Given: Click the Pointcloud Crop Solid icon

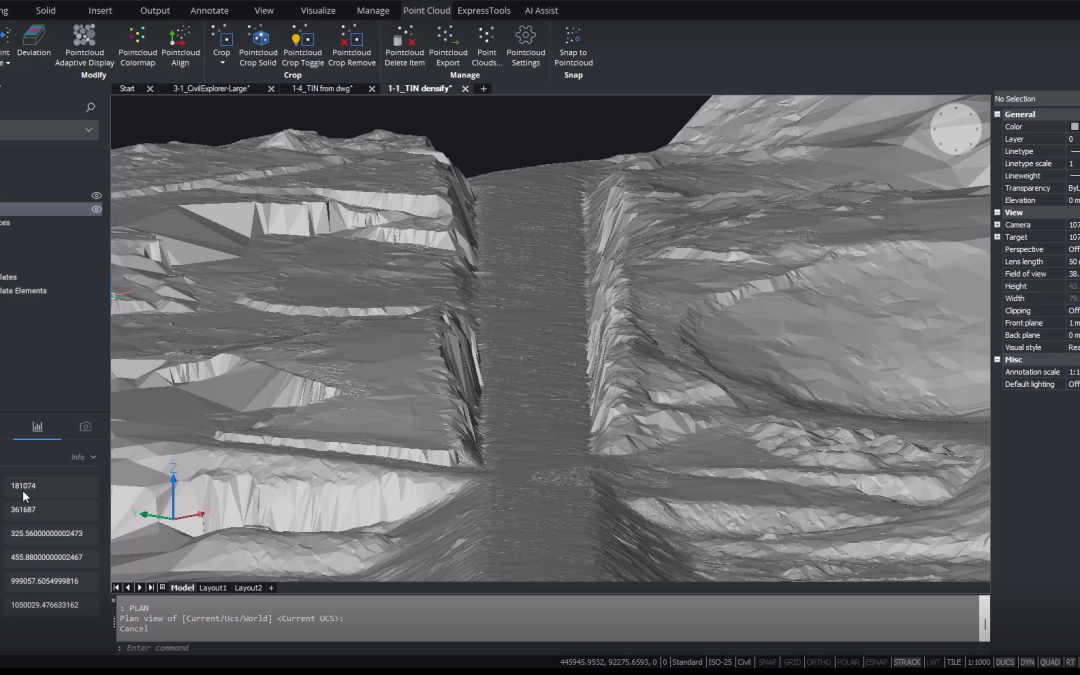Looking at the screenshot, I should pos(258,37).
